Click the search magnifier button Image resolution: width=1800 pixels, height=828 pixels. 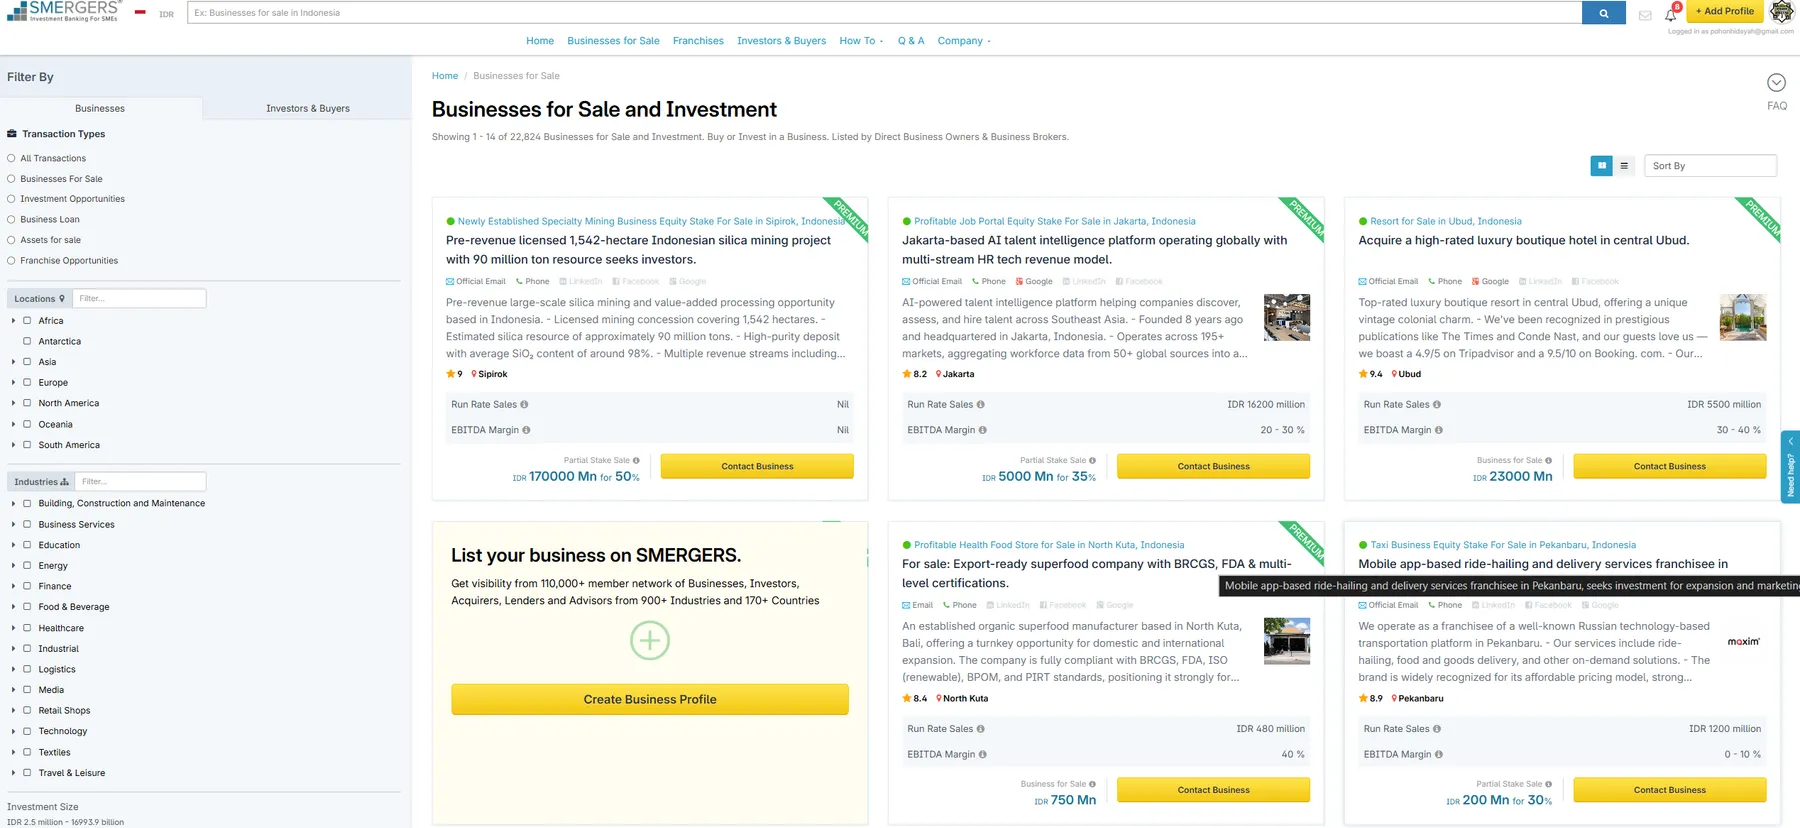point(1603,13)
